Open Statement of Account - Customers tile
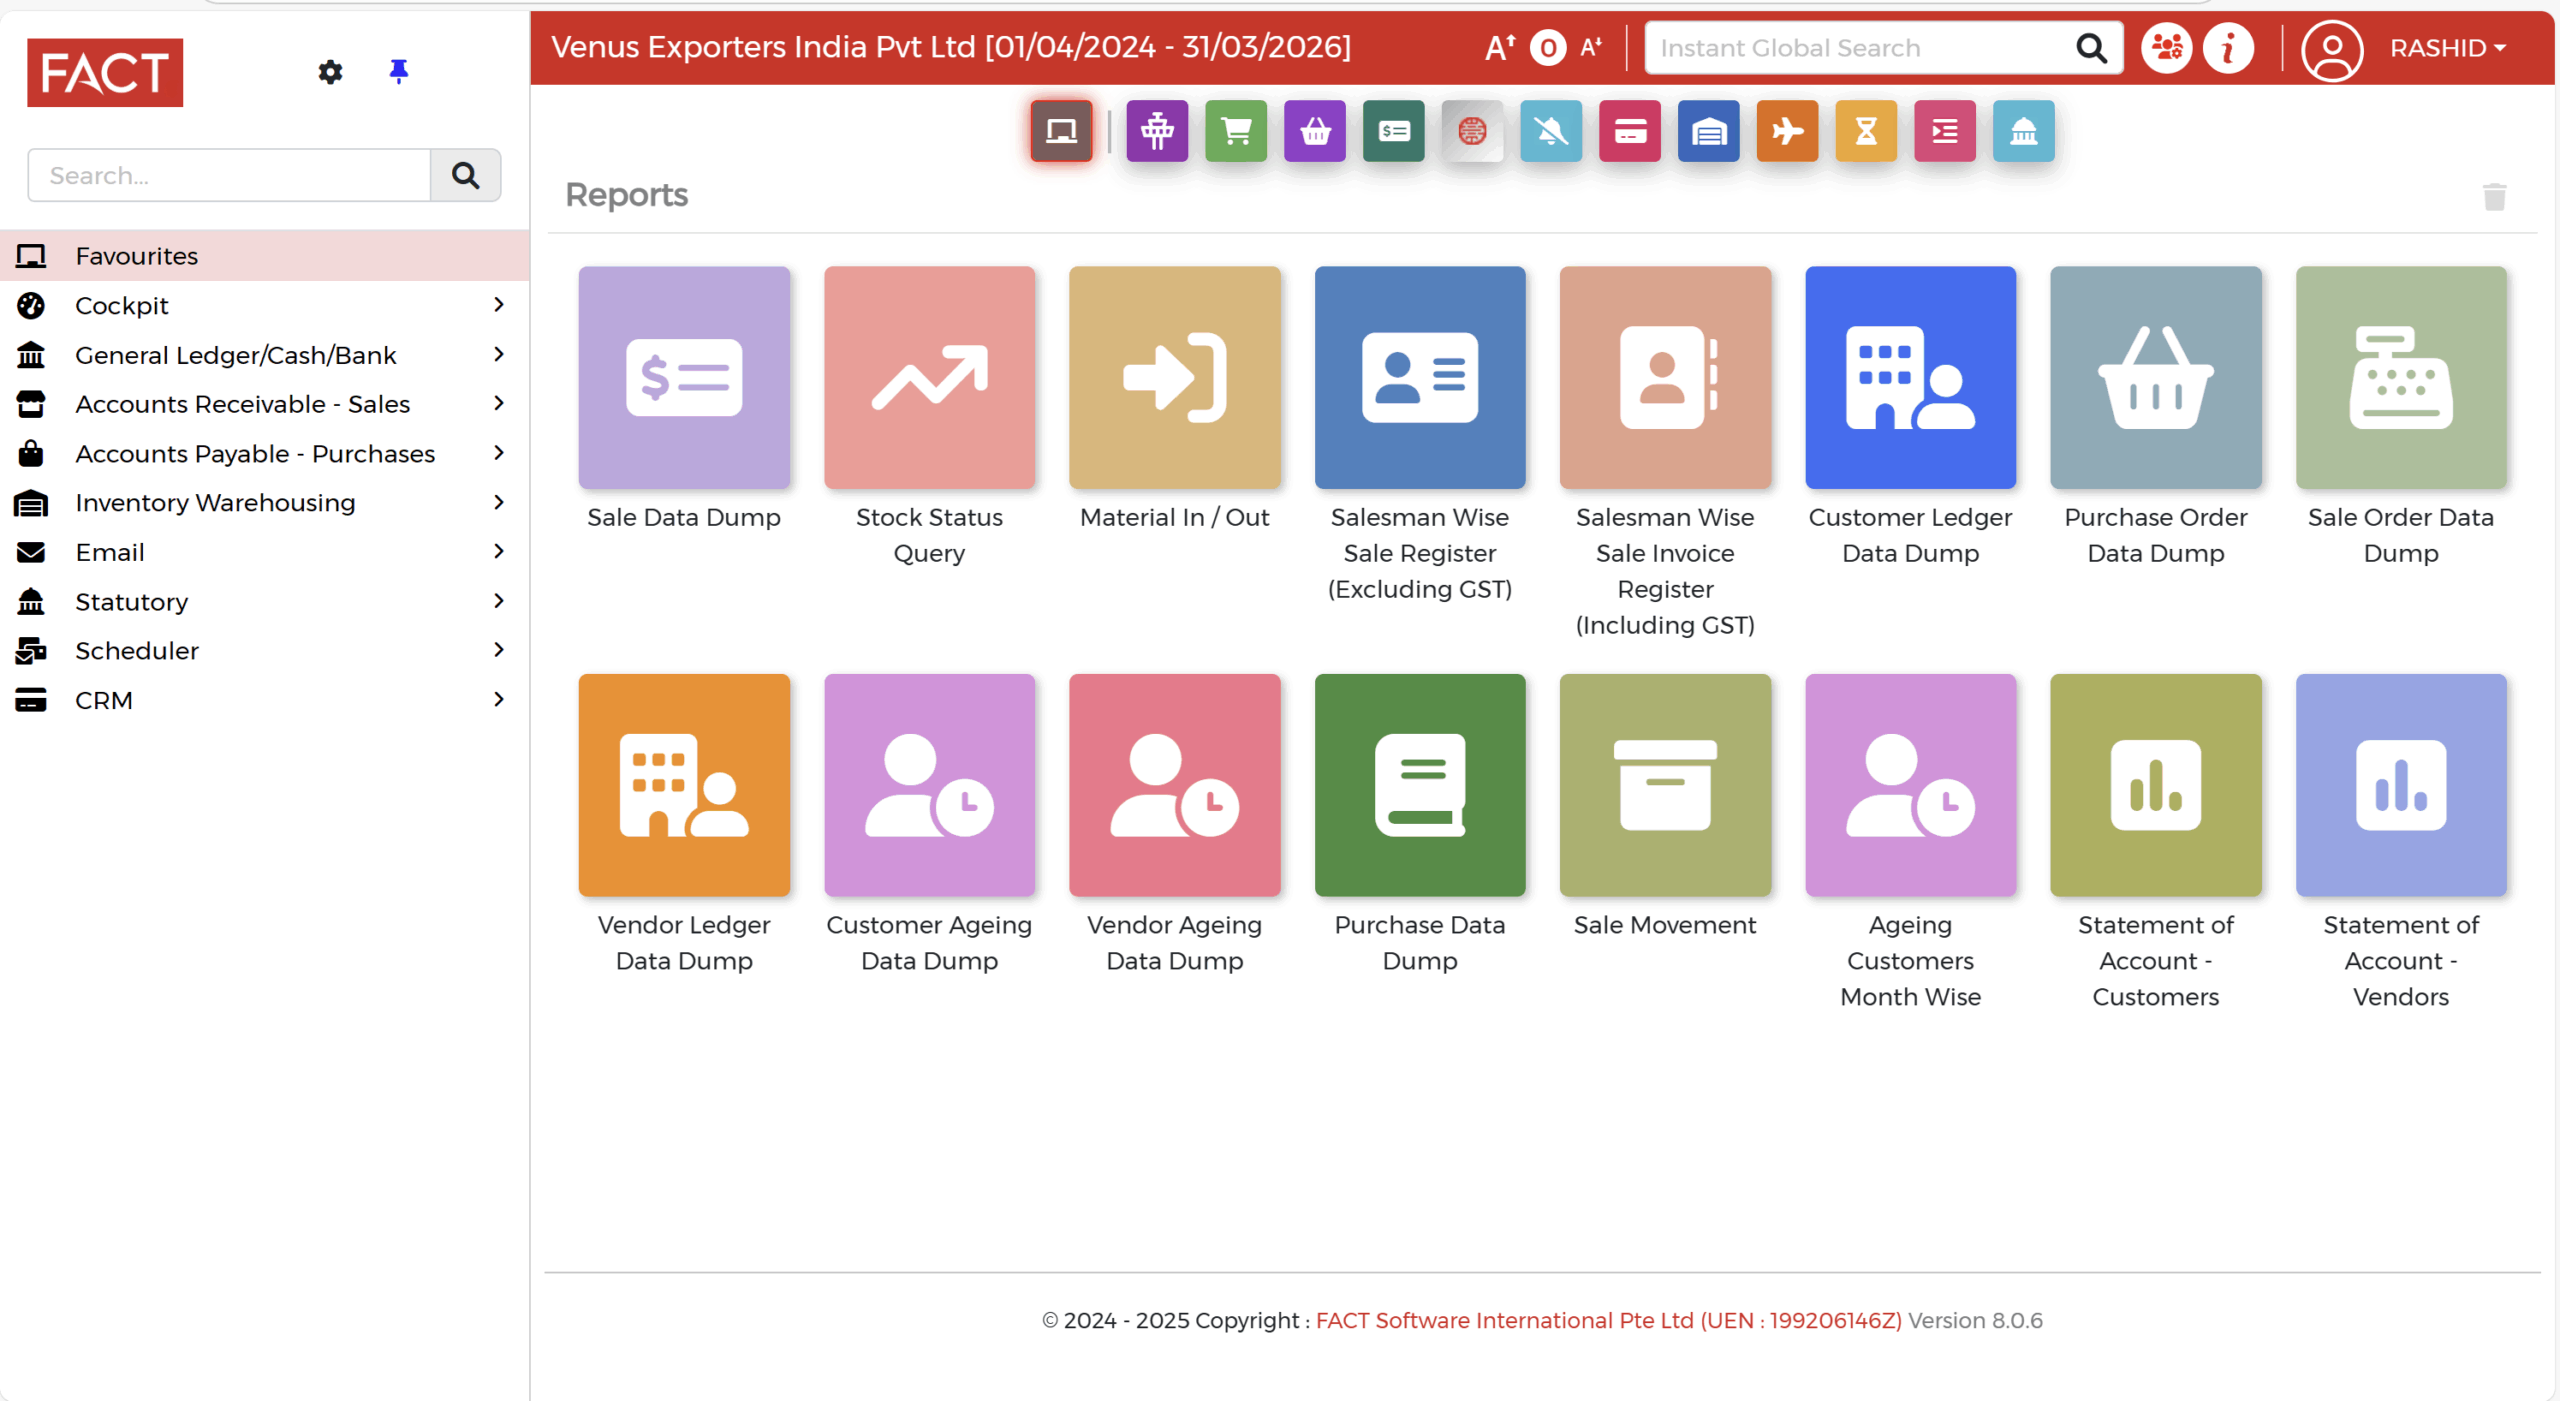The height and width of the screenshot is (1401, 2560). [2156, 785]
